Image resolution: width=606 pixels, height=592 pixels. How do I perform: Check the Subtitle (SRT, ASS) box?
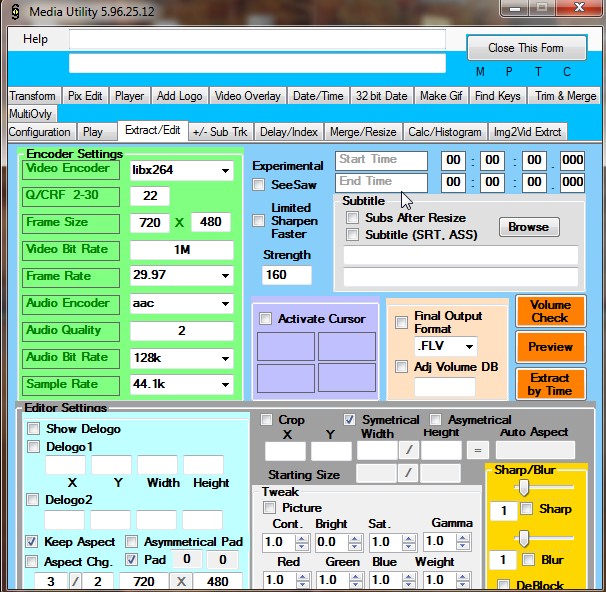(x=352, y=234)
